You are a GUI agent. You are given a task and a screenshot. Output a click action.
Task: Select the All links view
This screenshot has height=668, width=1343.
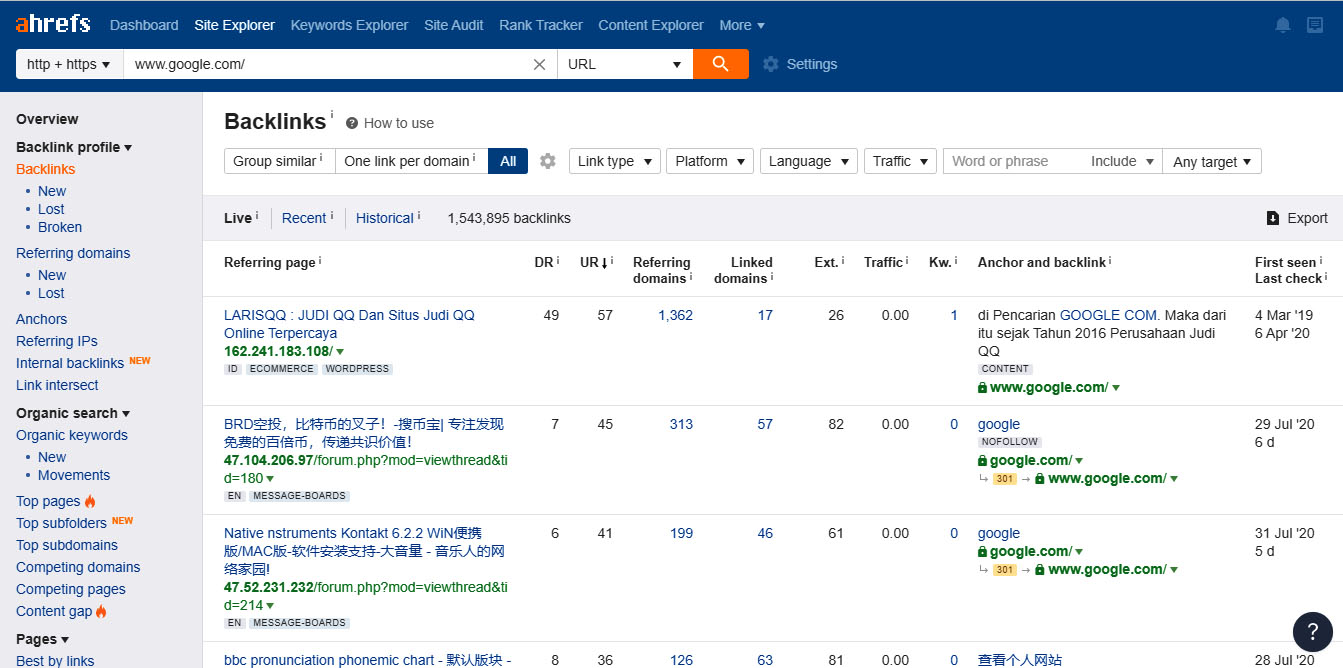point(507,160)
